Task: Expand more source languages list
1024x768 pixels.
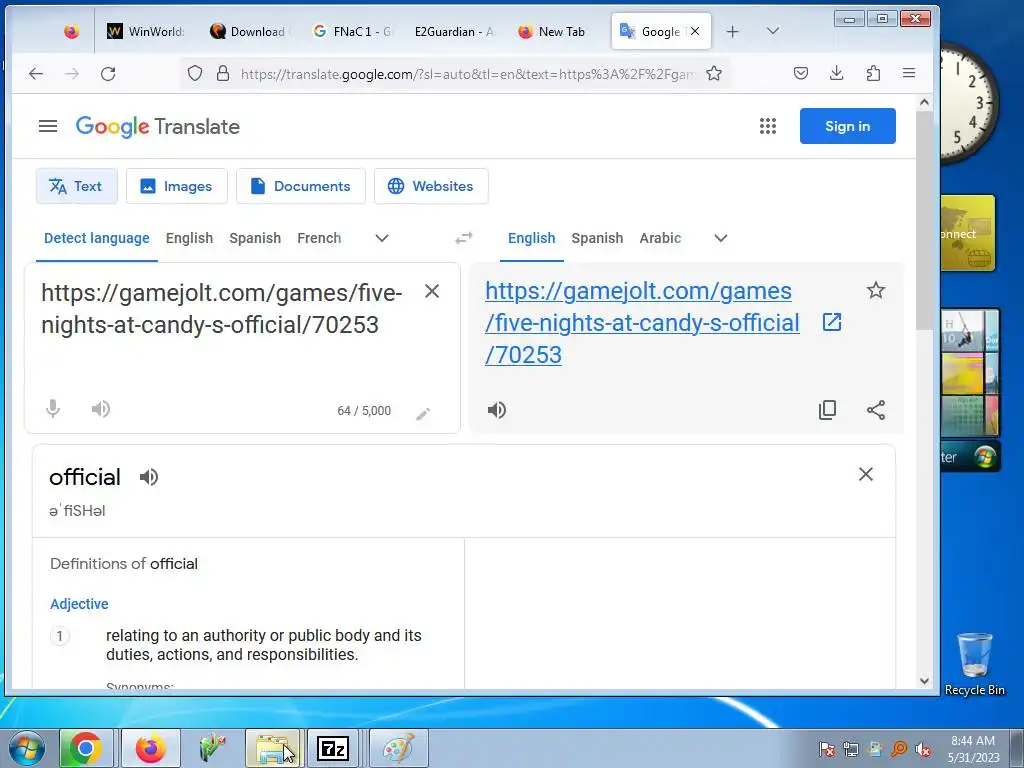Action: pyautogui.click(x=382, y=238)
